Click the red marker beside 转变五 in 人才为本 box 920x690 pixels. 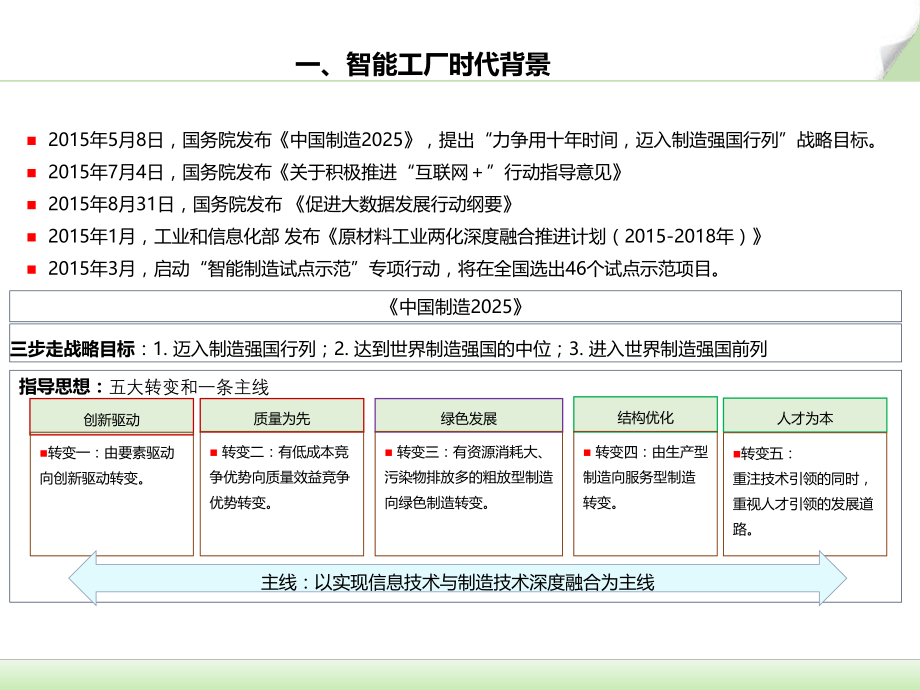737,453
